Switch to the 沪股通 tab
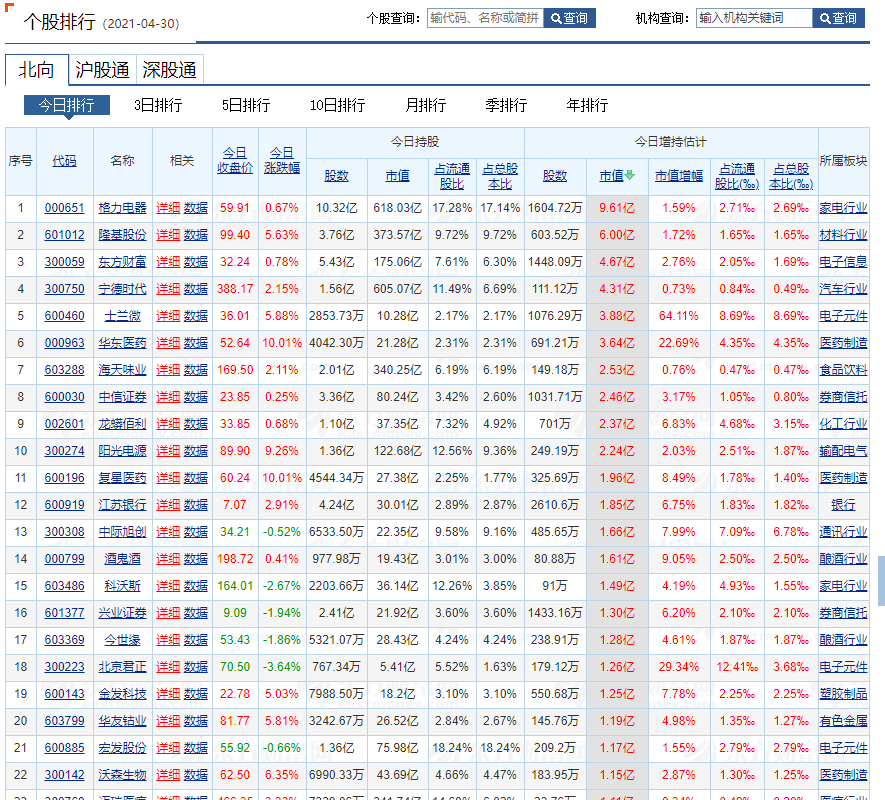Viewport: 885px width, 800px height. tap(102, 70)
